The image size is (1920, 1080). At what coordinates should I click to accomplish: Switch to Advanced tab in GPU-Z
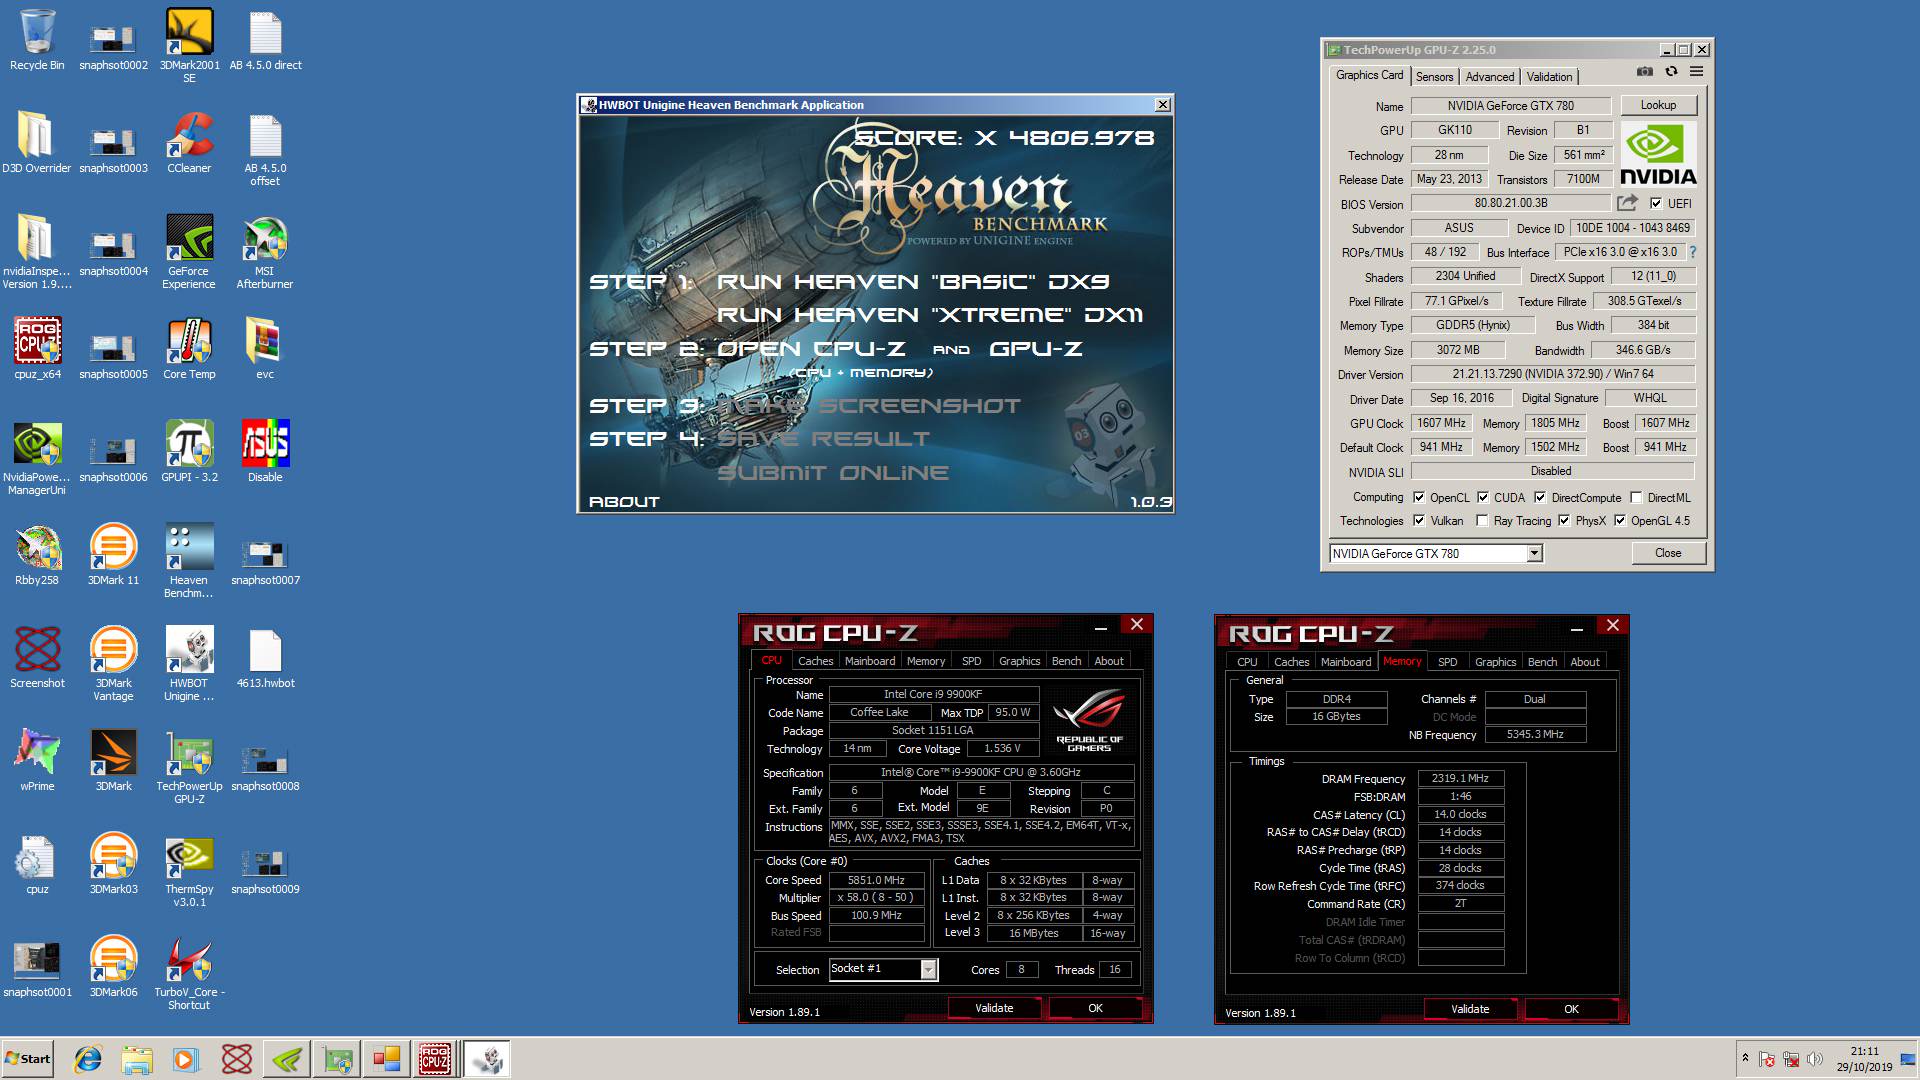1490,77
